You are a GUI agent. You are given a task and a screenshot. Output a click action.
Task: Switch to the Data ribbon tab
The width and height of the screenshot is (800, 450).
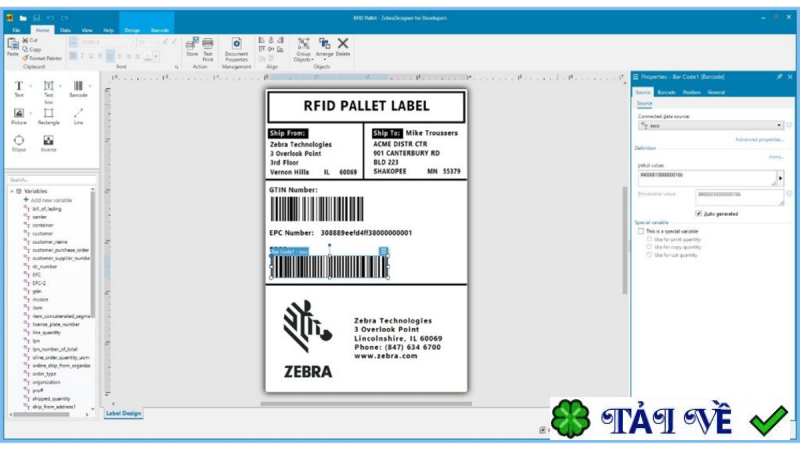(x=65, y=30)
